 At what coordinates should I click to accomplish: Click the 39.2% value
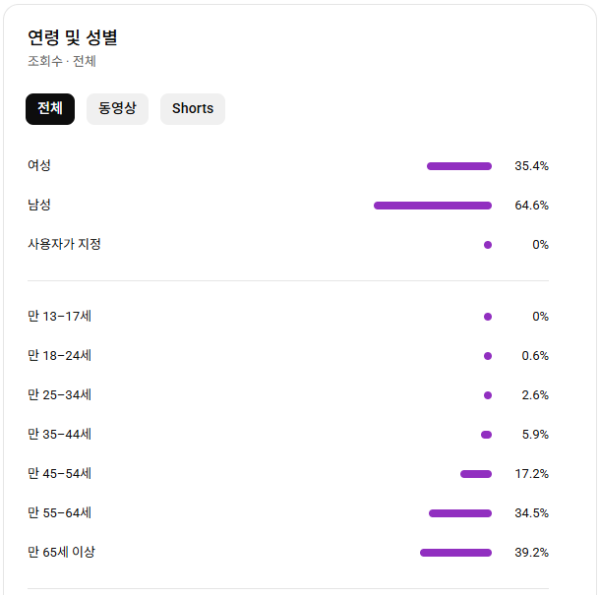531,552
